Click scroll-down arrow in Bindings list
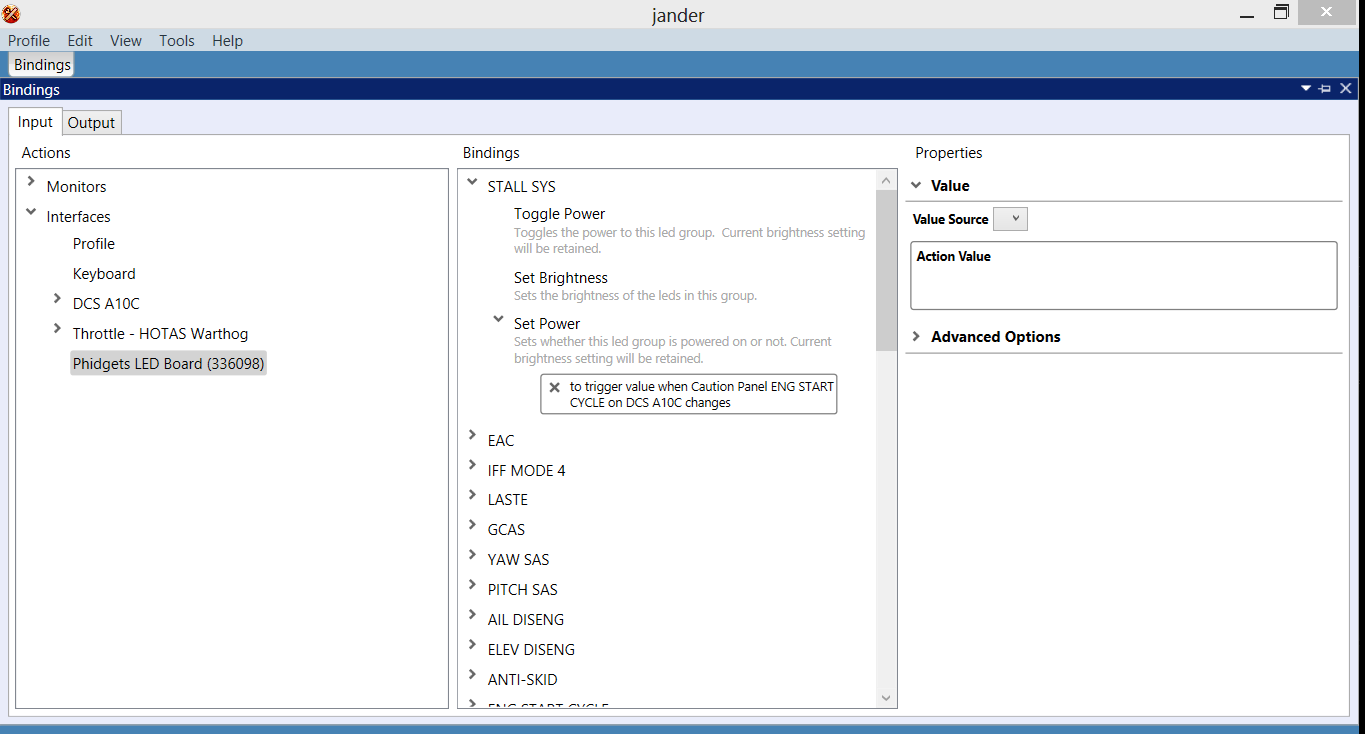This screenshot has width=1365, height=734. pos(886,698)
